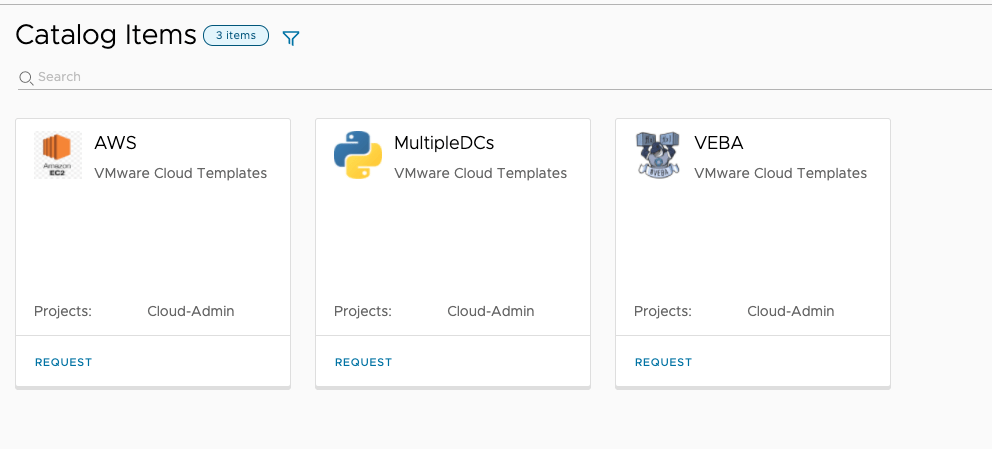Viewport: 992px width, 449px height.
Task: Select the VEBA card title
Action: (719, 143)
